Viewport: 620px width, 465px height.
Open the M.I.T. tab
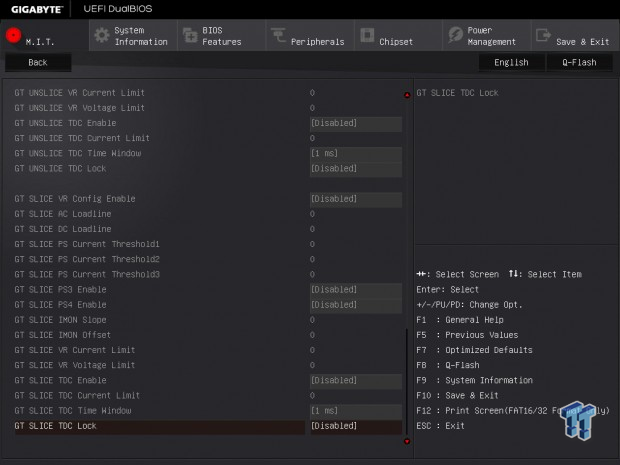point(44,36)
